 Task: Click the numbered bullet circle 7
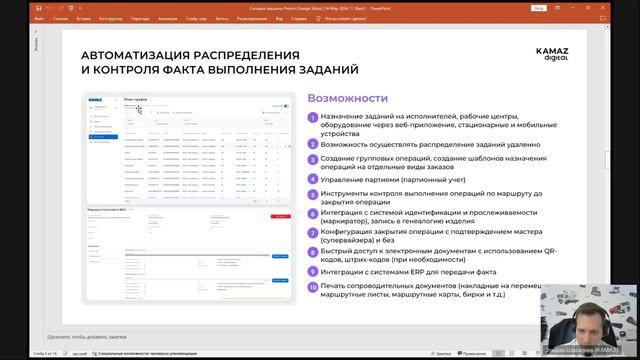(313, 233)
